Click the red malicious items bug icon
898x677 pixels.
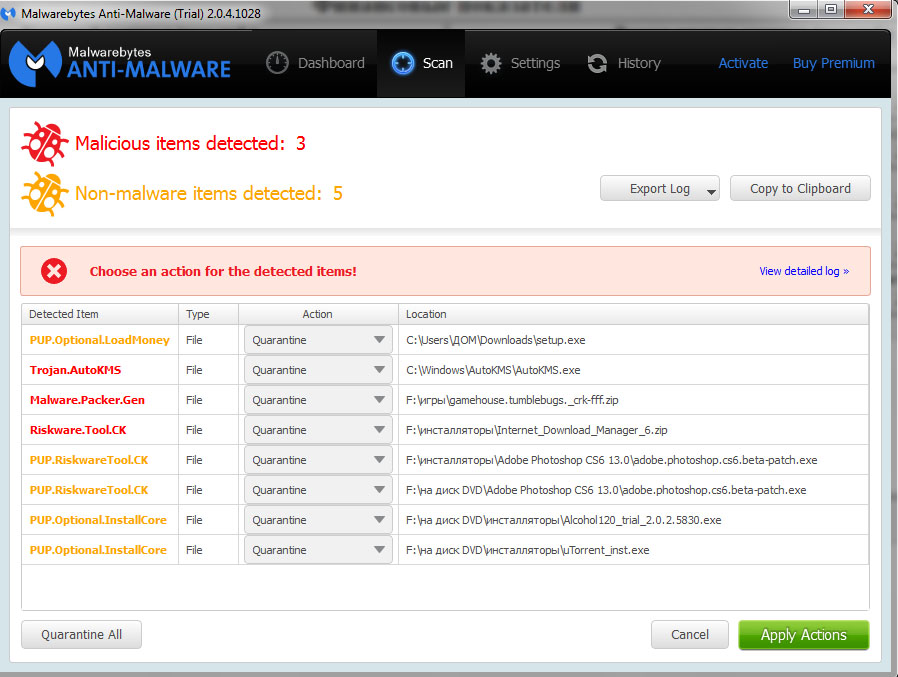click(x=45, y=143)
